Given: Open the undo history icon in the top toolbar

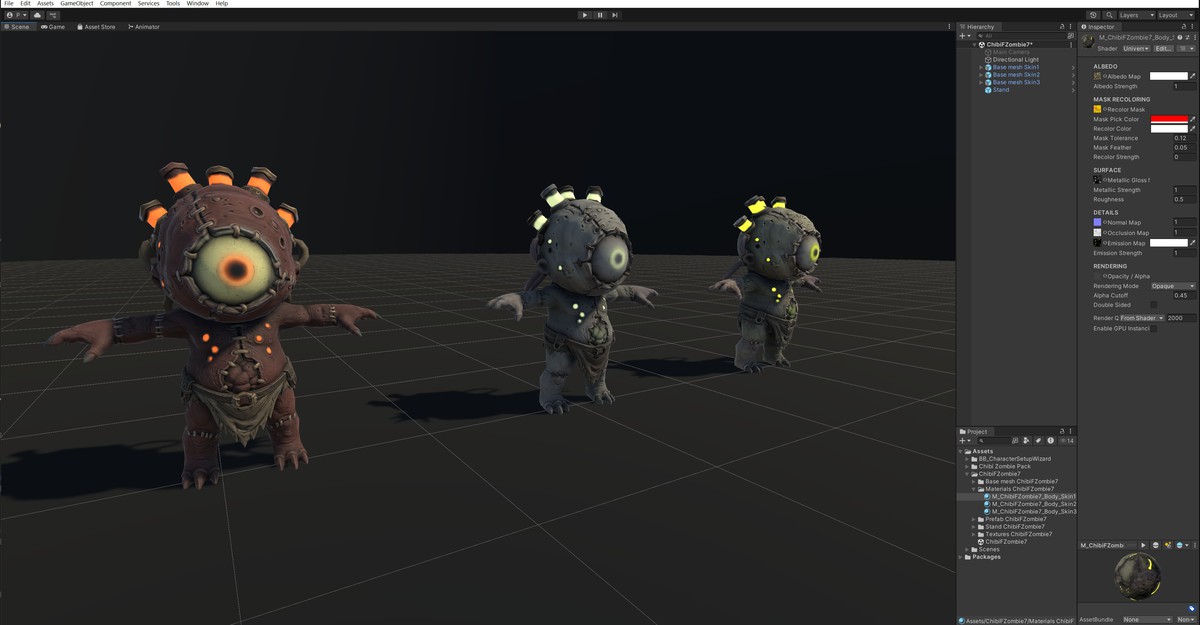Looking at the screenshot, I should click(1093, 15).
